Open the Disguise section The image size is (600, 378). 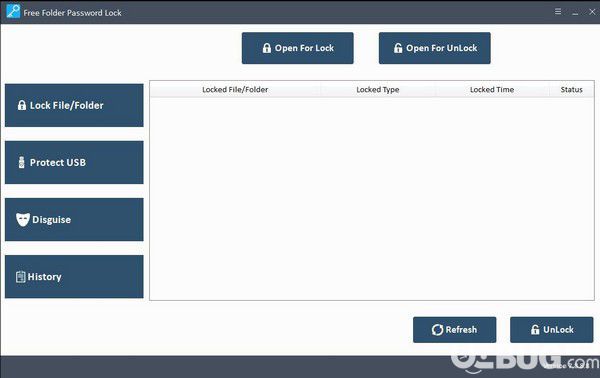click(x=74, y=219)
